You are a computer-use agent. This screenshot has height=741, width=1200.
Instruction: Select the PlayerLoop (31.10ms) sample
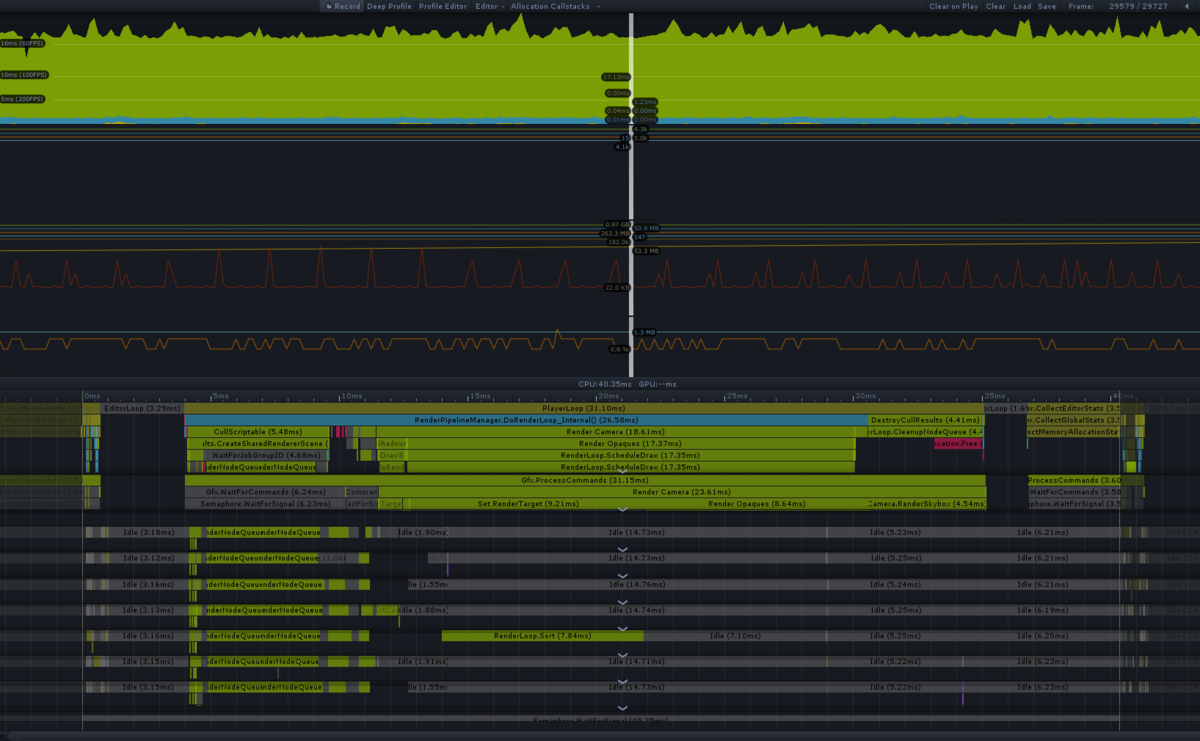[584, 408]
